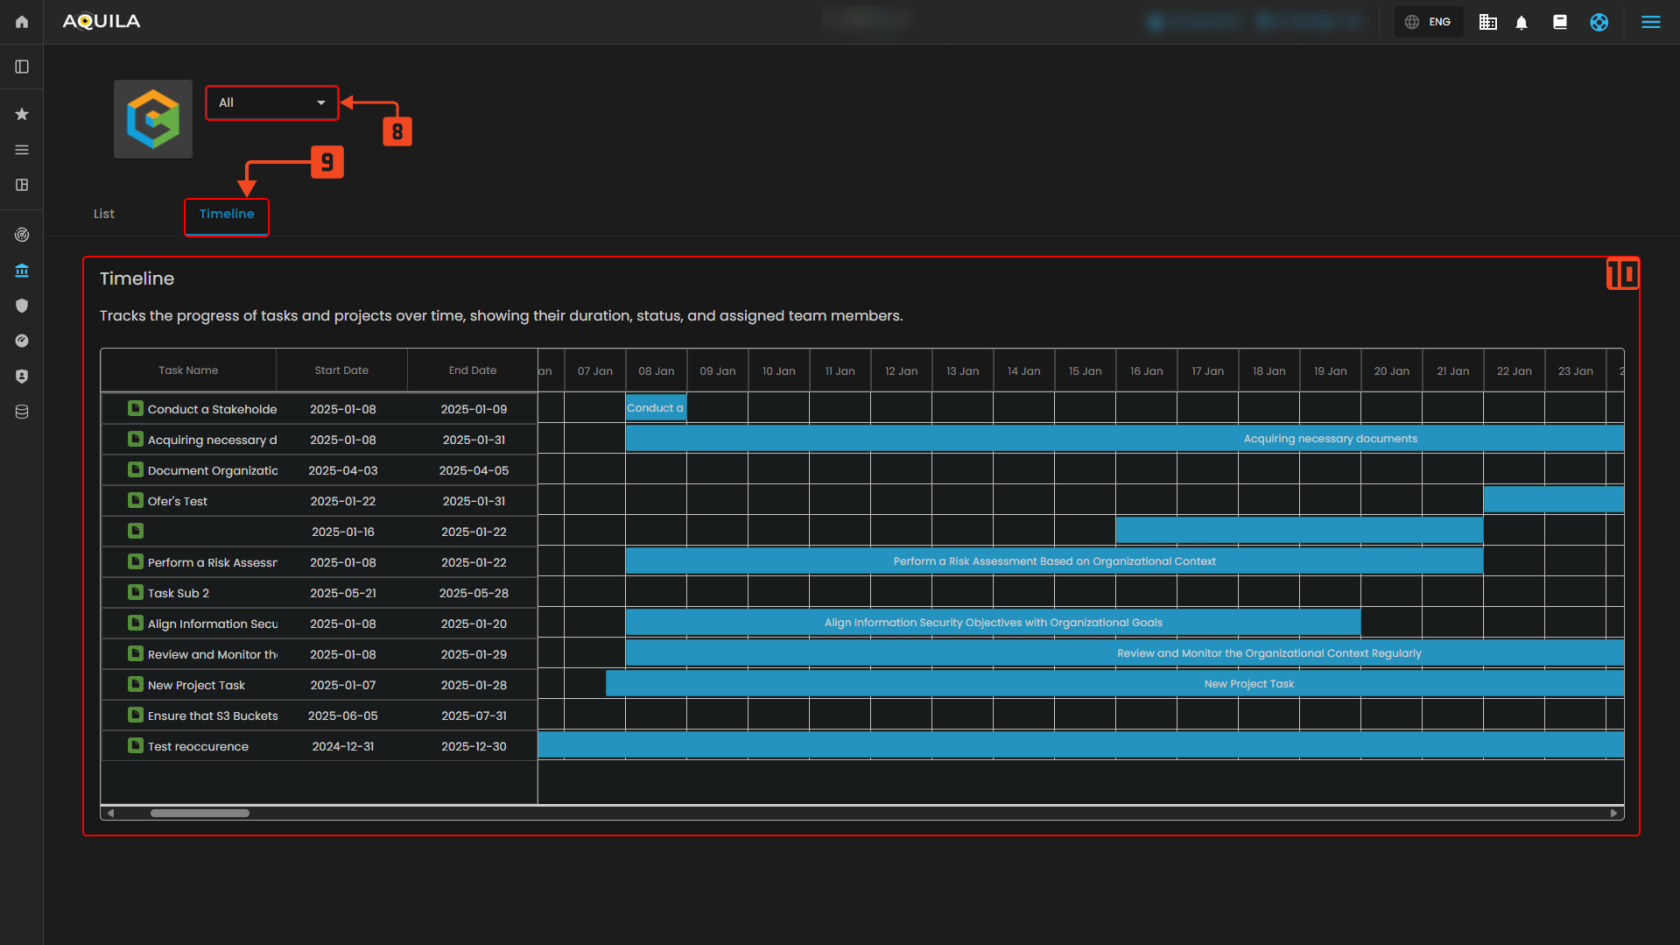Go to home via sidebar icon
The width and height of the screenshot is (1680, 945).
pyautogui.click(x=22, y=22)
